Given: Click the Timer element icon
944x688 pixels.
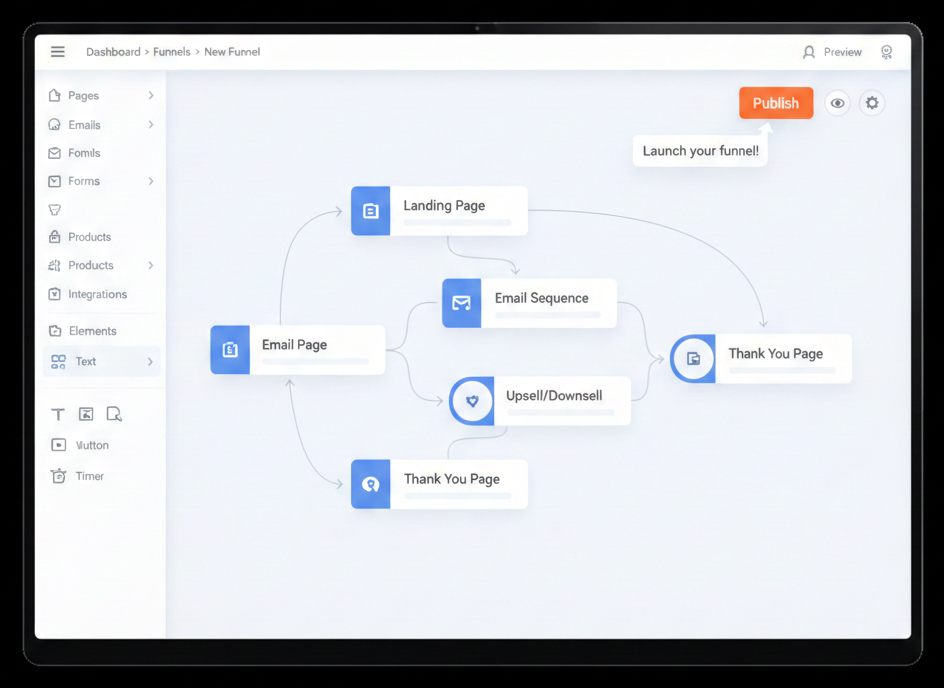Looking at the screenshot, I should pos(57,476).
